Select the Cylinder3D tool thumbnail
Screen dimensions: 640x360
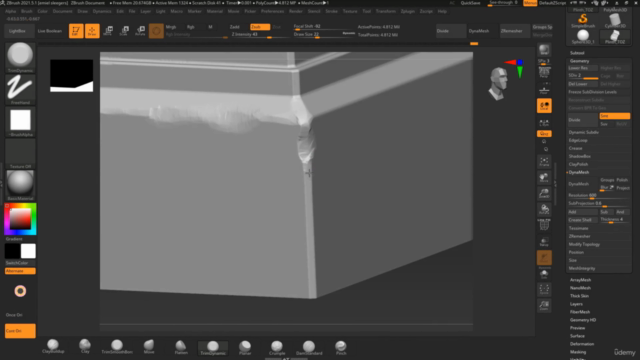[x=615, y=20]
